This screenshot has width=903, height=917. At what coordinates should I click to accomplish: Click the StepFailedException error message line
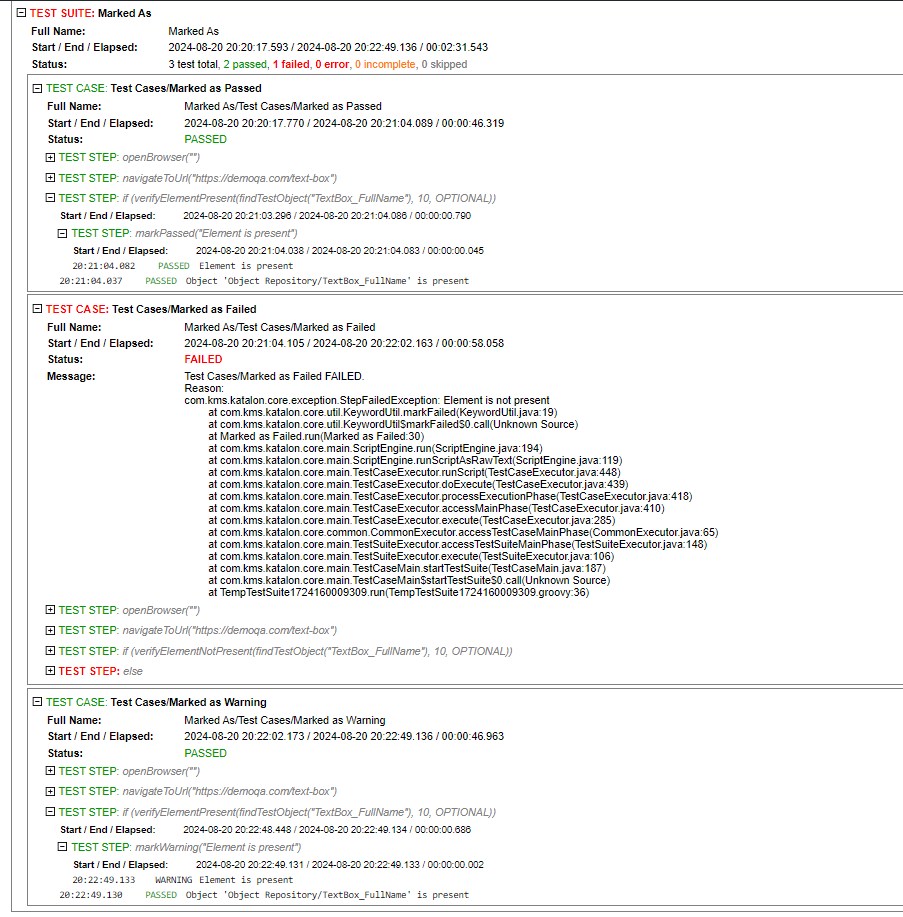pos(366,400)
